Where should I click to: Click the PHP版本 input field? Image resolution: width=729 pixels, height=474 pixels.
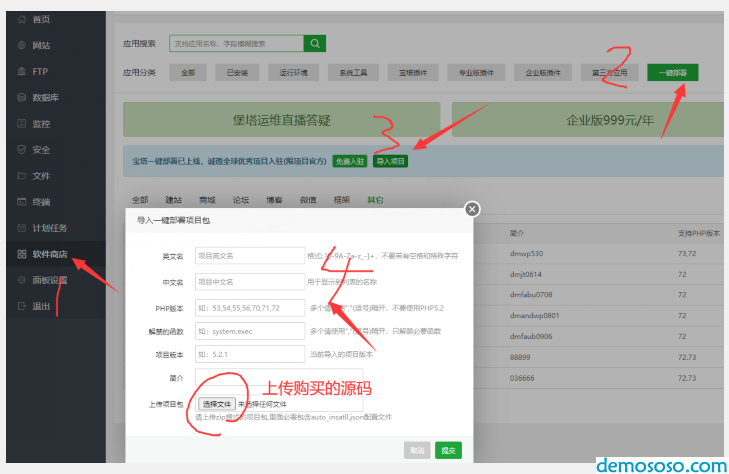250,308
